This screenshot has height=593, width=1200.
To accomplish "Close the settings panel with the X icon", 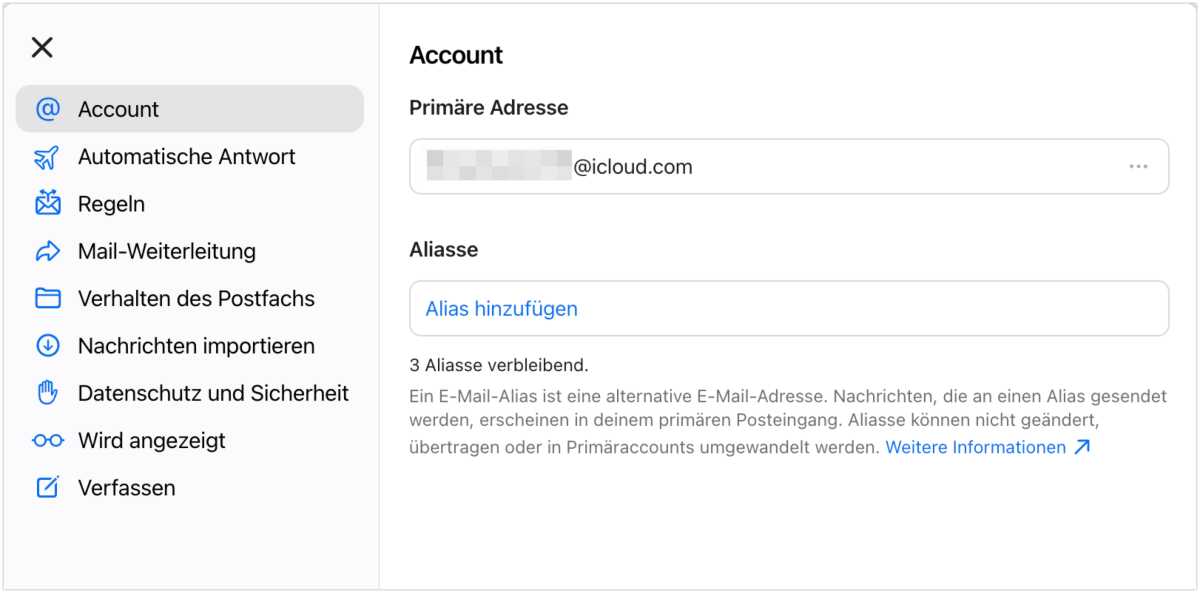I will point(42,47).
